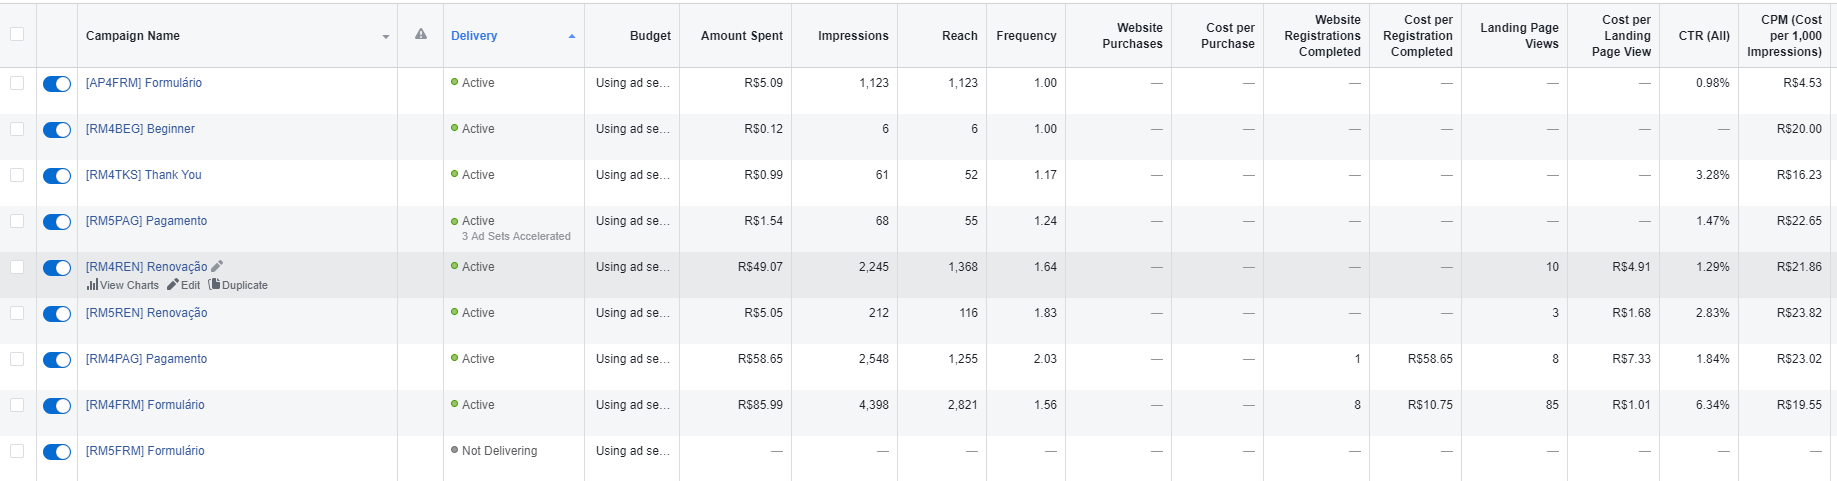The height and width of the screenshot is (481, 1837).
Task: Toggle the [RM4PAG] Pagamento campaign switch
Action: 57,360
